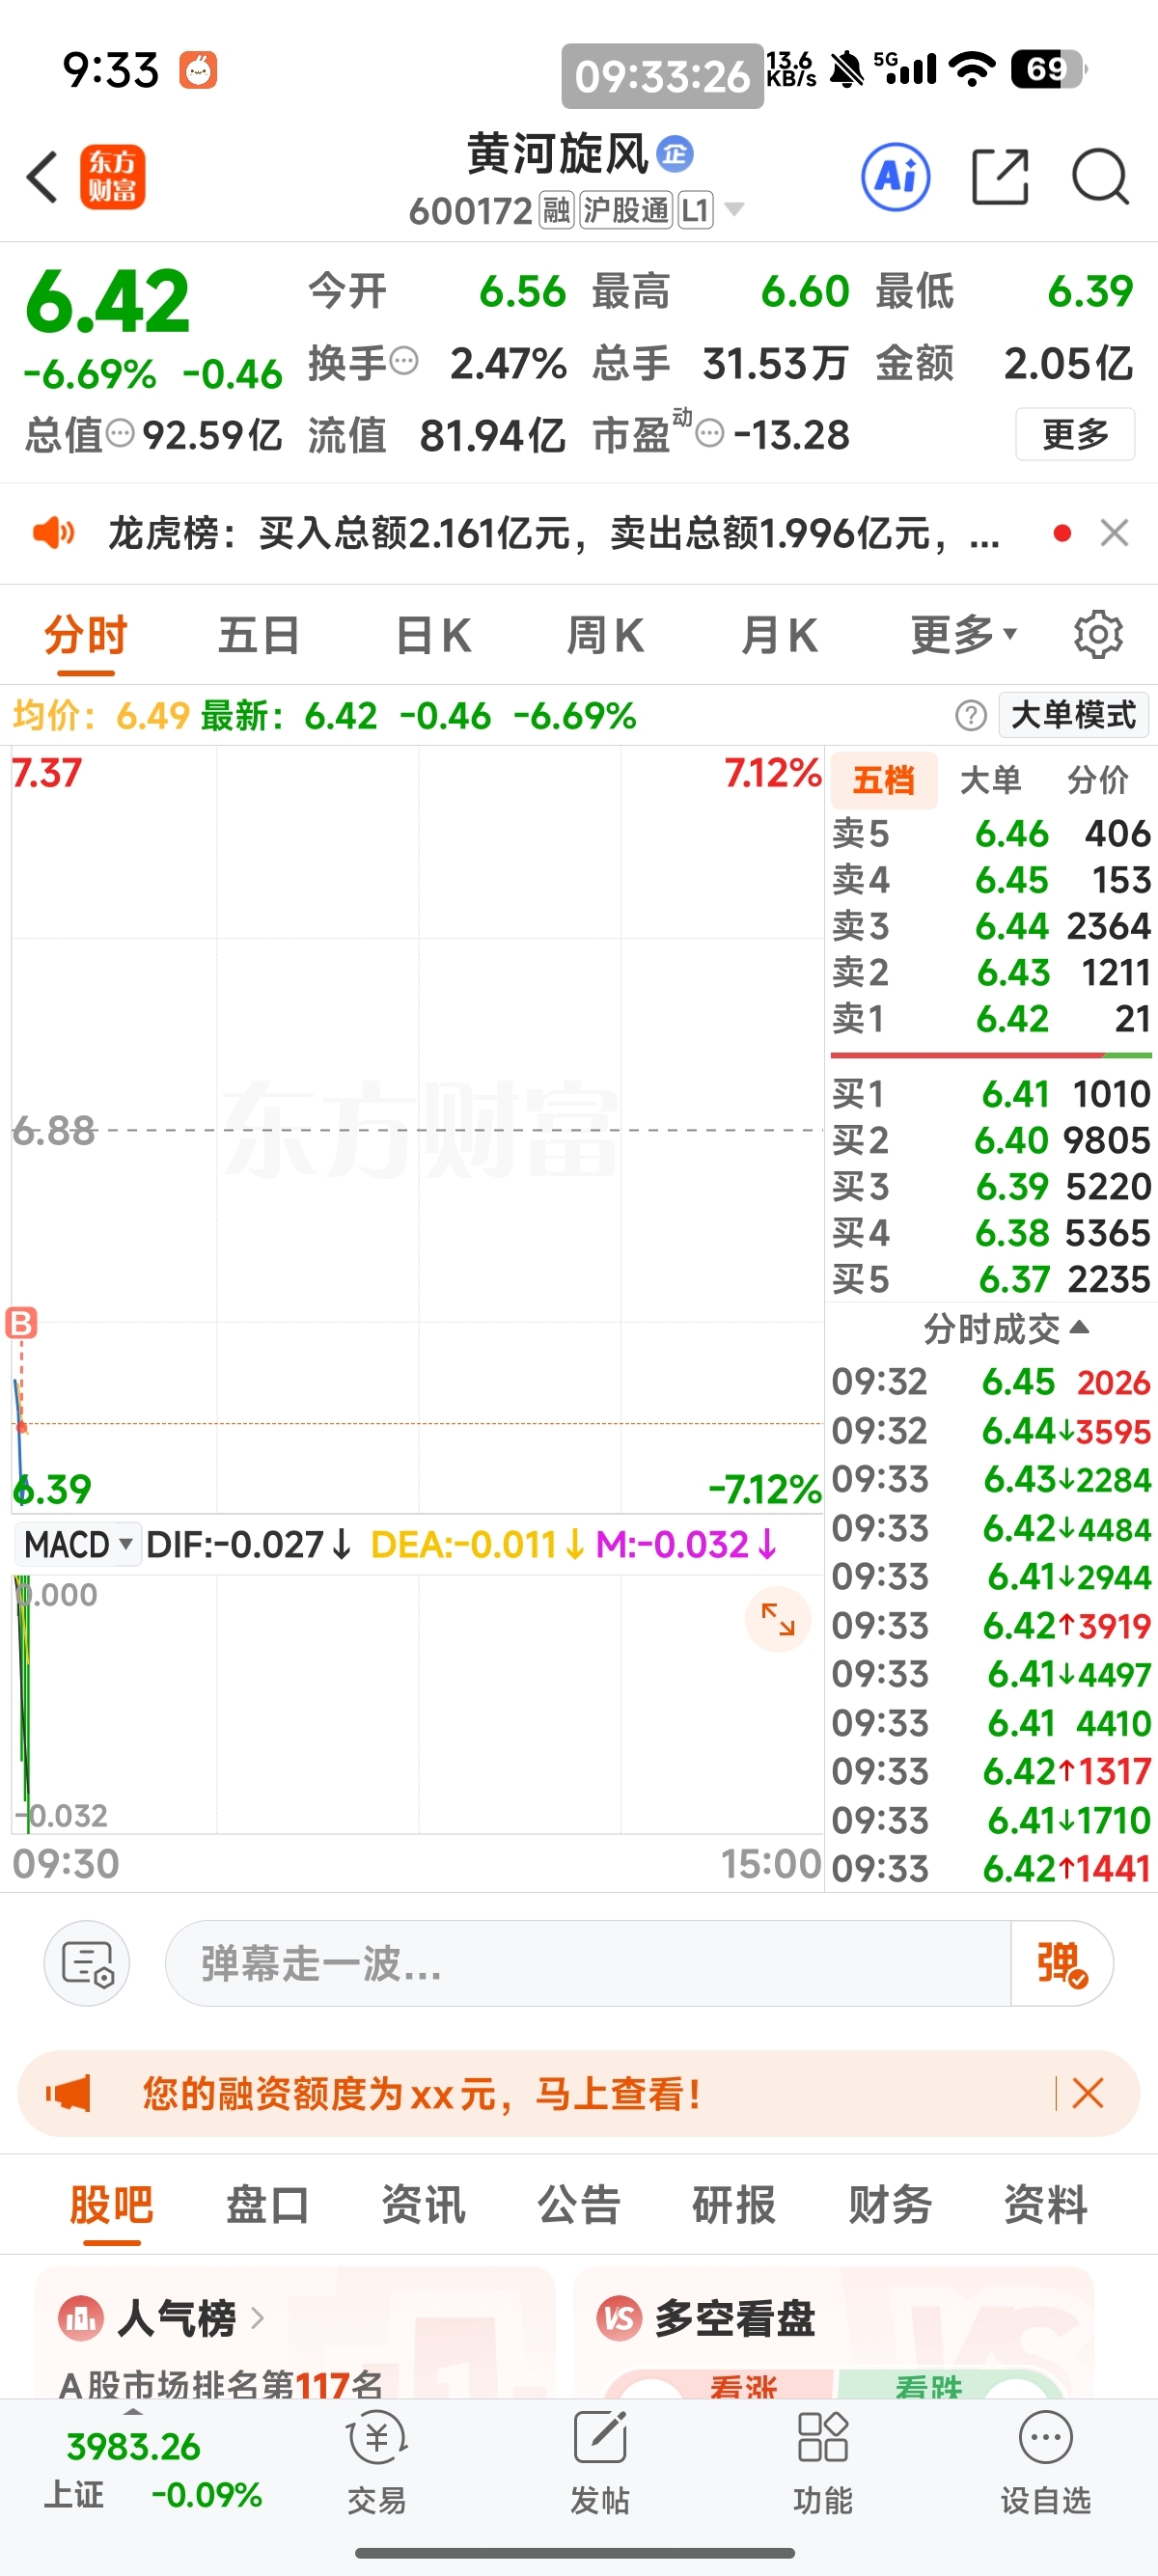Tap the 更多 quote details button
Image resolution: width=1158 pixels, height=2576 pixels.
point(1075,434)
